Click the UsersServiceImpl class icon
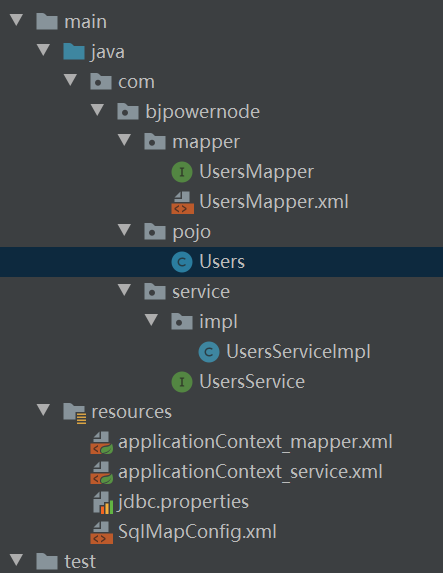This screenshot has height=573, width=443. [x=209, y=352]
